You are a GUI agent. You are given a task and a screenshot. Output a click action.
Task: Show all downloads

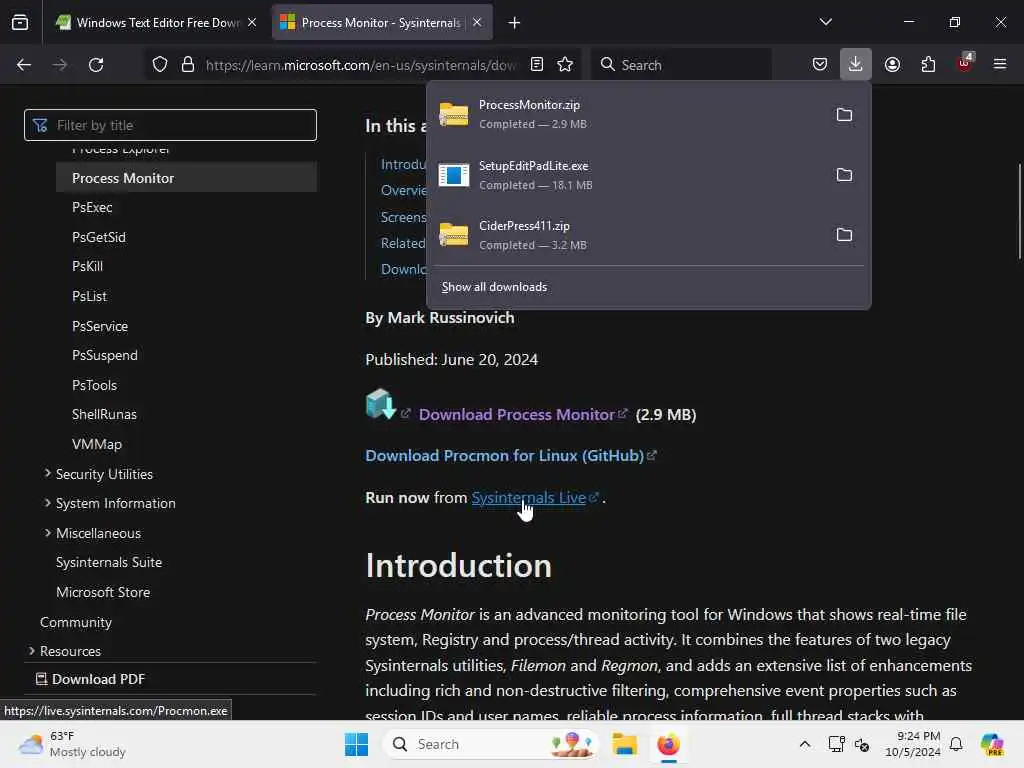pyautogui.click(x=494, y=287)
